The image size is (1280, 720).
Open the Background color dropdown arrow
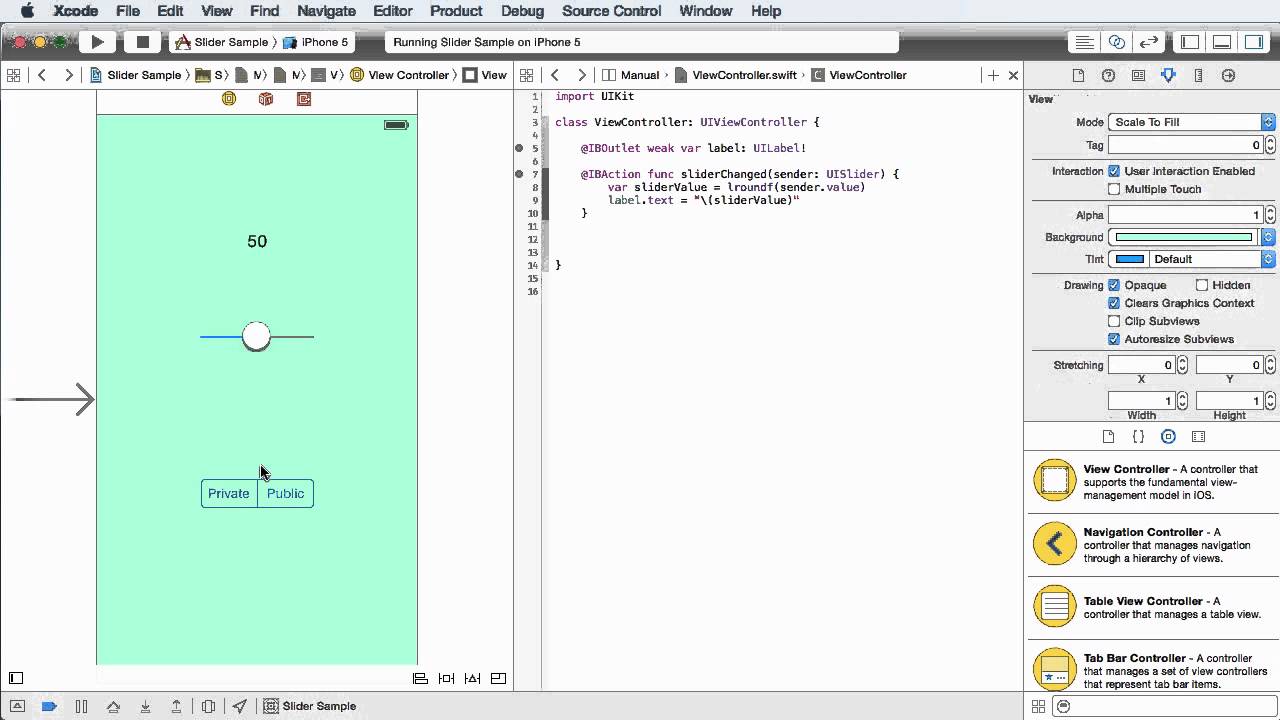pyautogui.click(x=1268, y=237)
